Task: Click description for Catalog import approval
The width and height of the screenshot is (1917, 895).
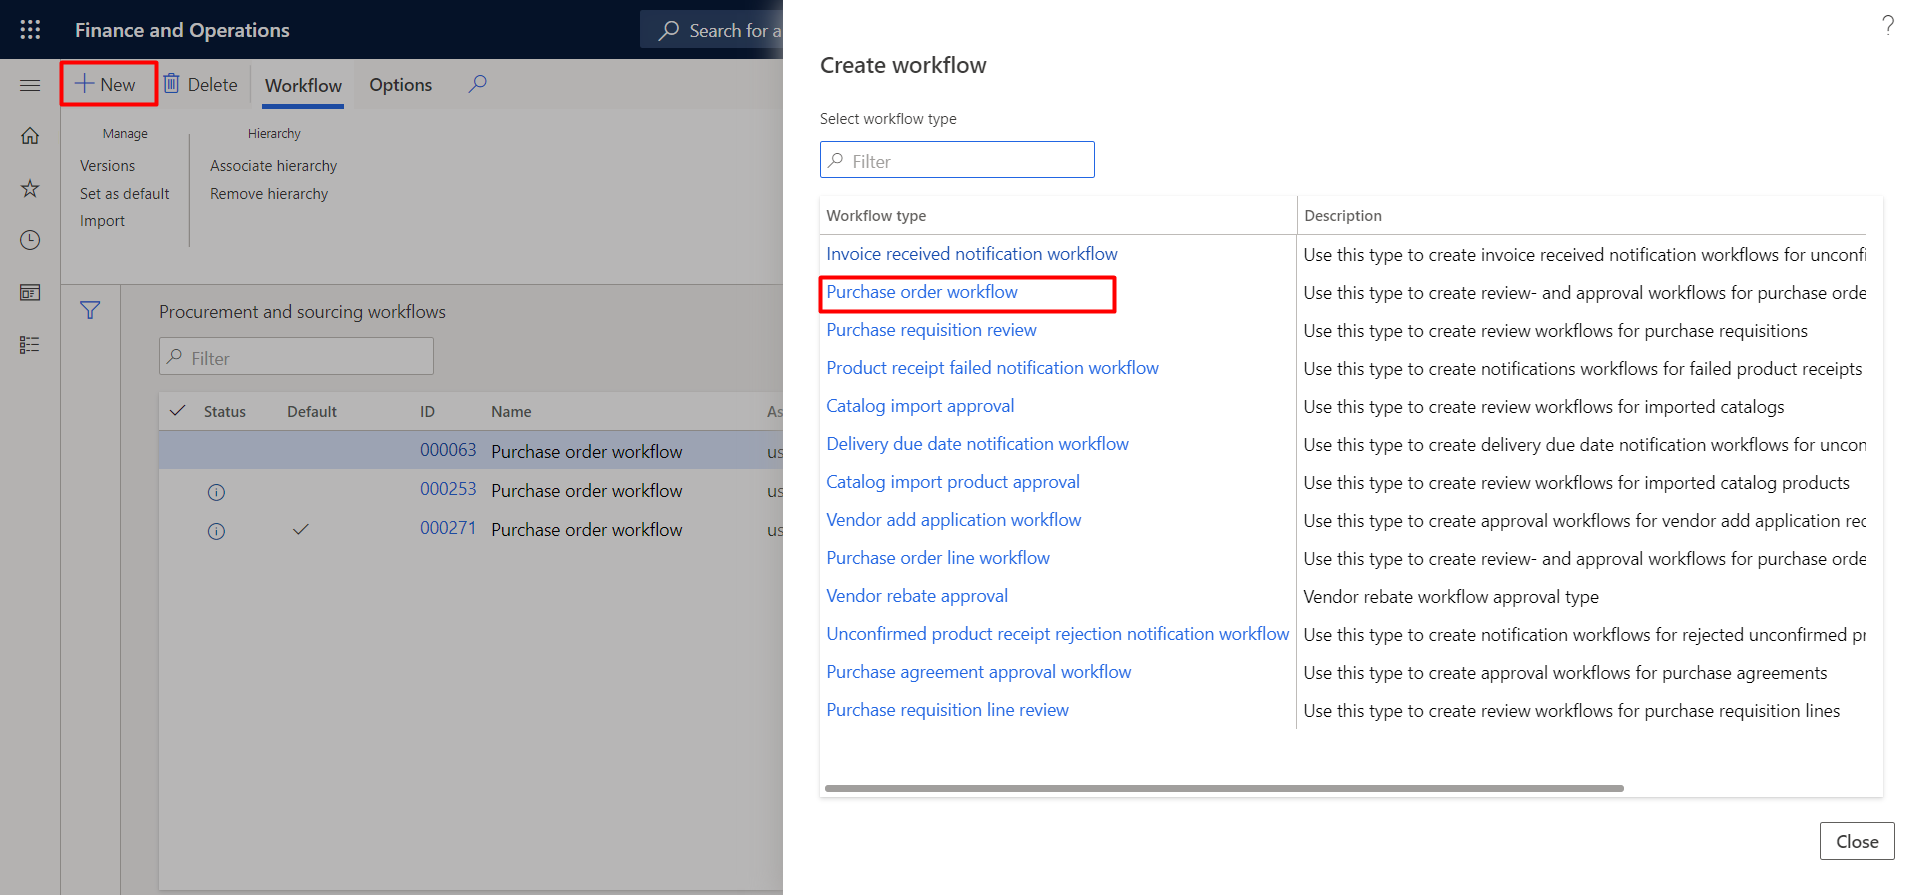Action: [1543, 407]
